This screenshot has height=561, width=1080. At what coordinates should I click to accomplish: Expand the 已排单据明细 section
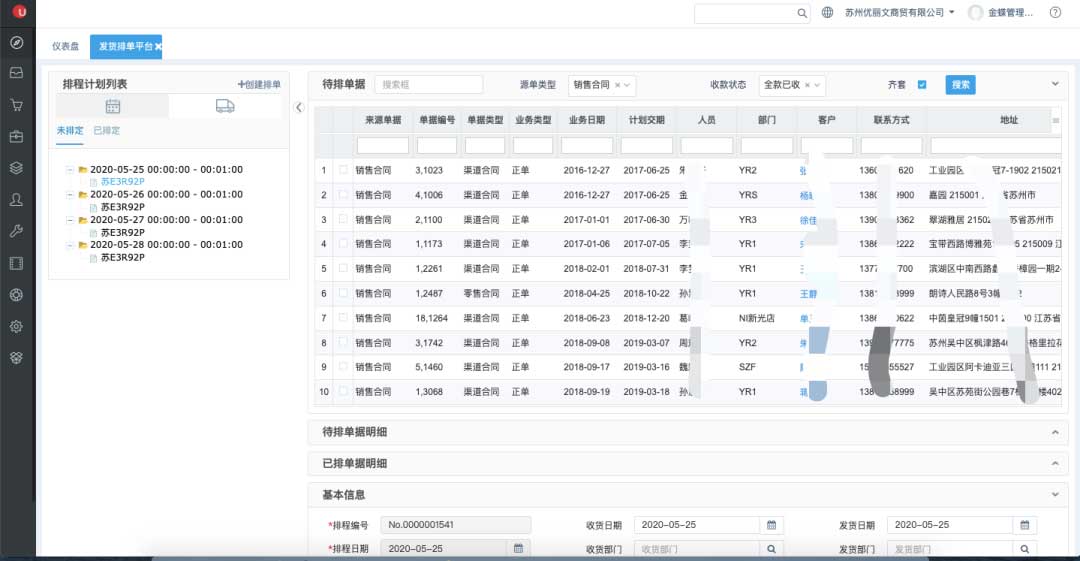(1055, 464)
